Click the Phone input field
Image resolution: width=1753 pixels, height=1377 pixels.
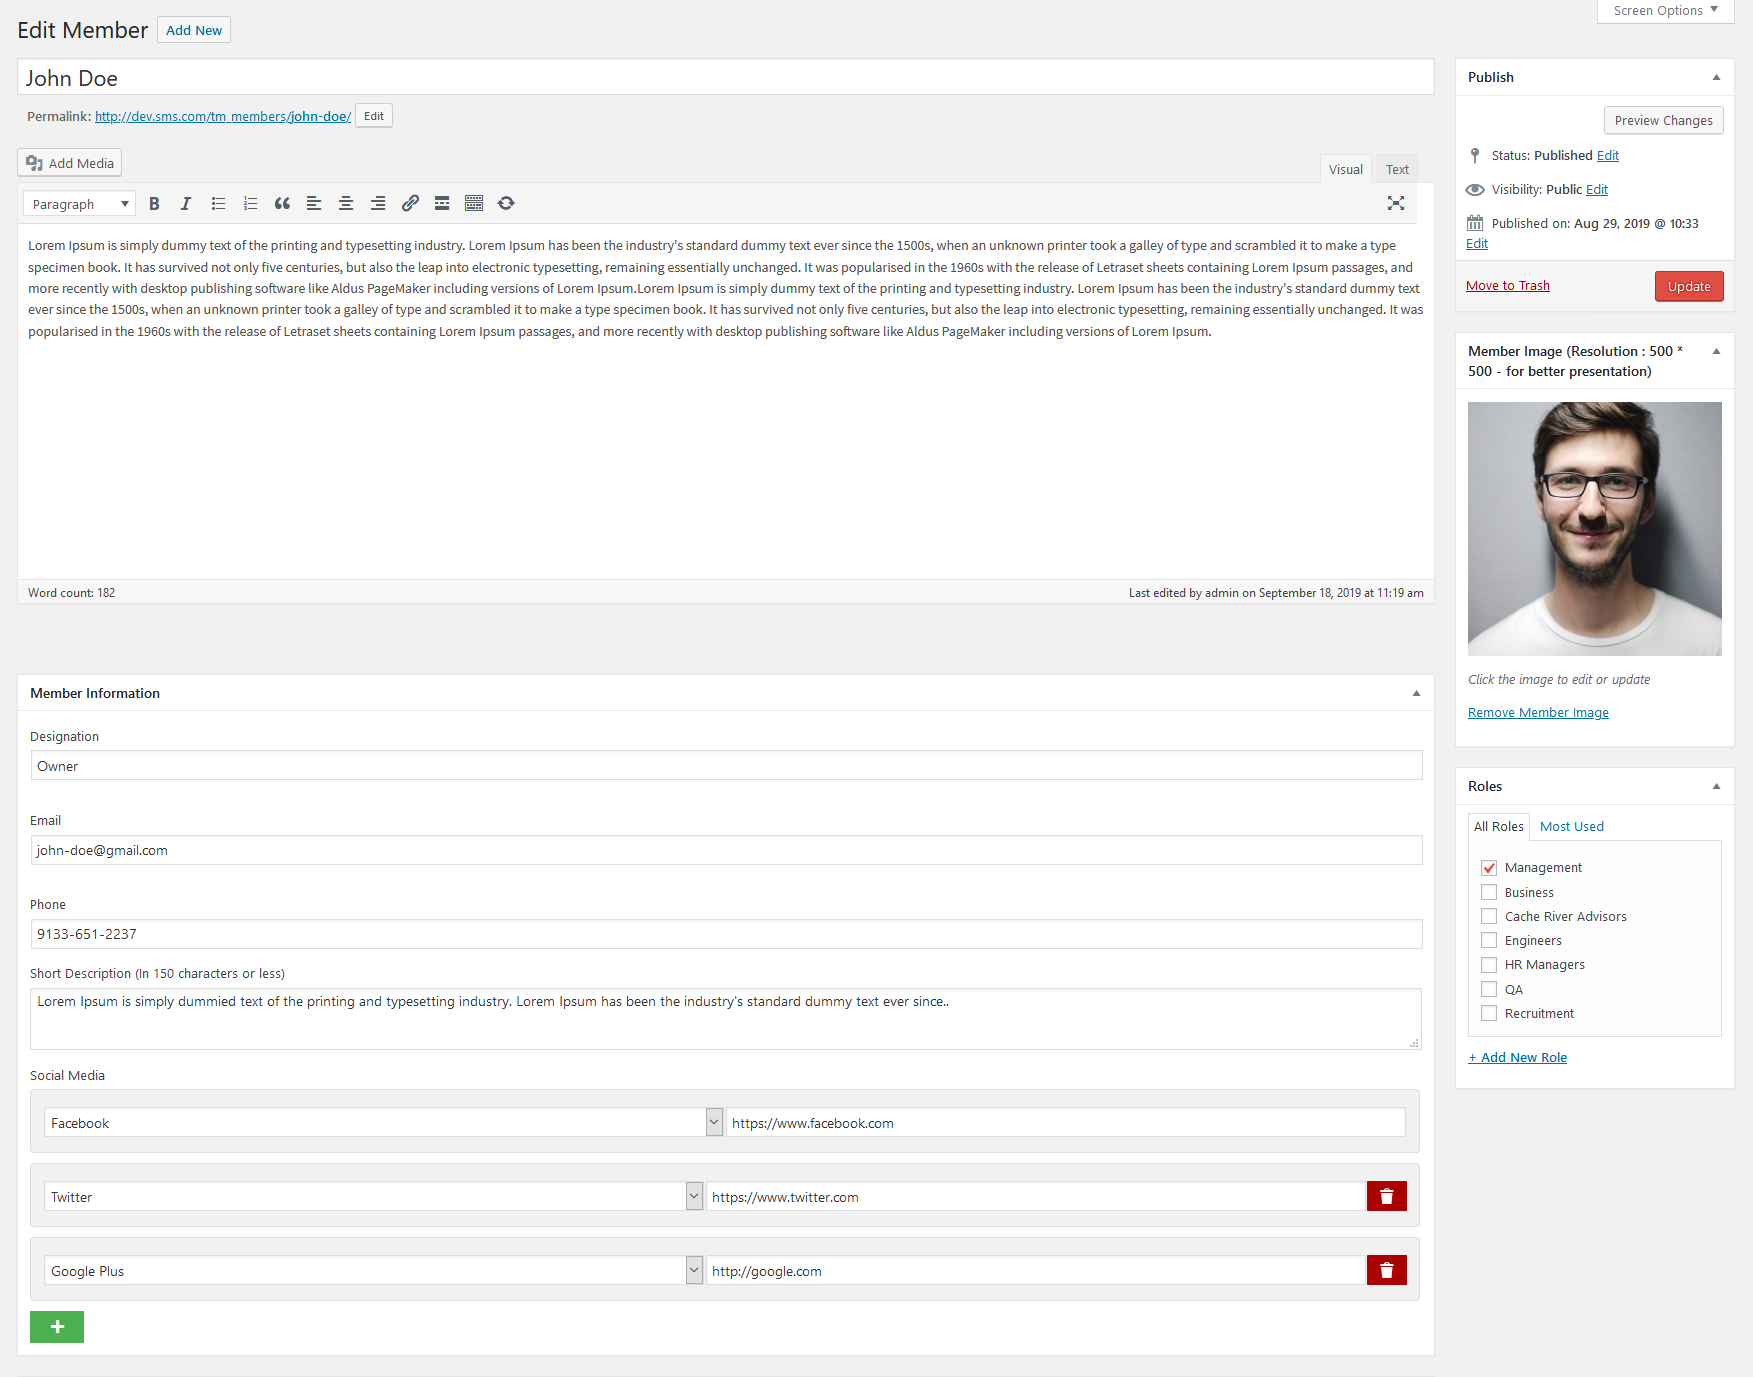click(x=726, y=934)
